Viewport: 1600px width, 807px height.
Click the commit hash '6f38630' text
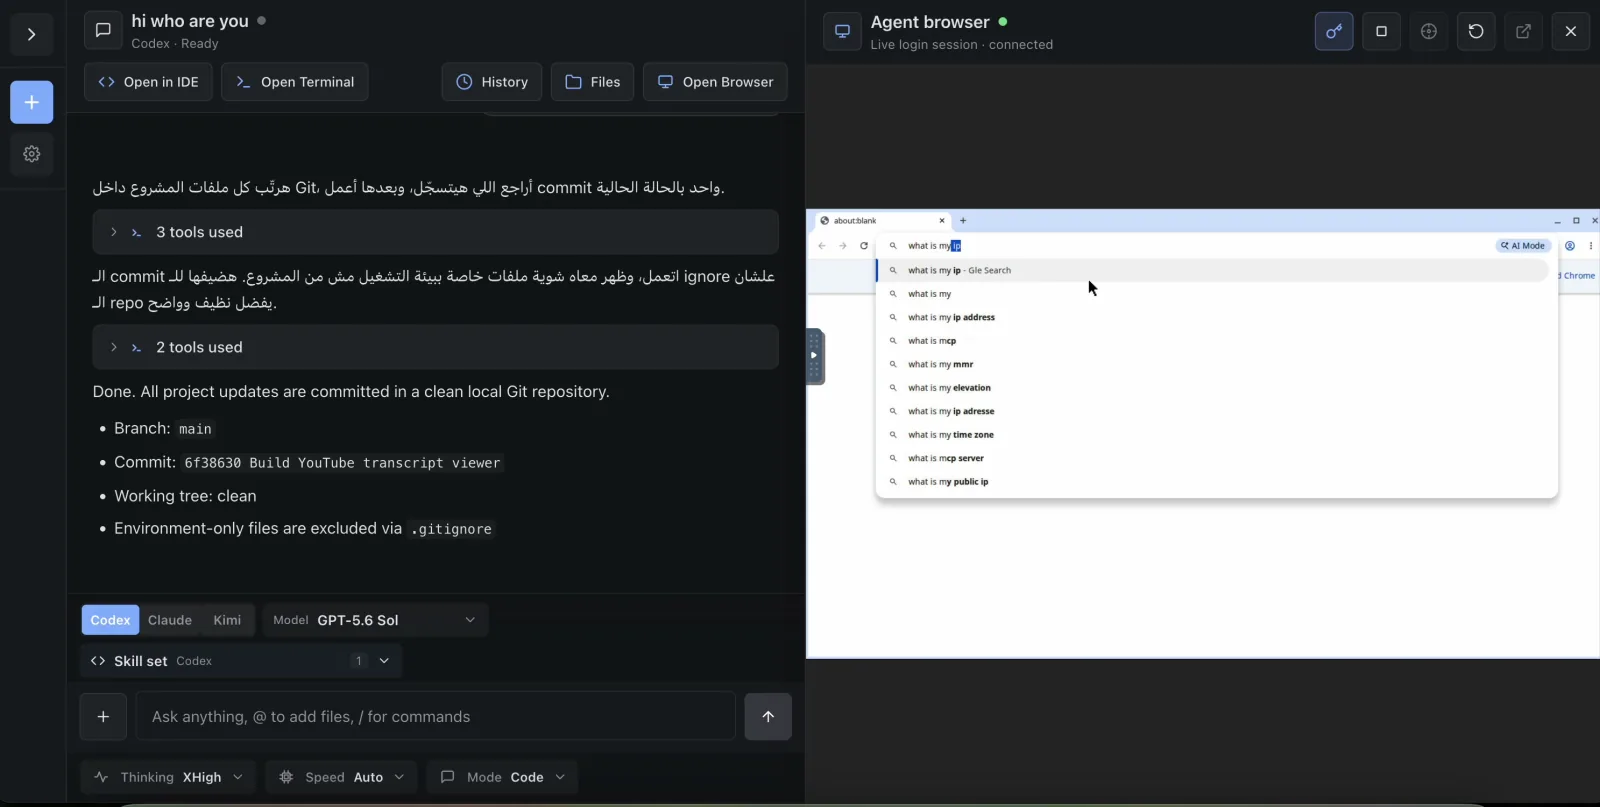[212, 463]
